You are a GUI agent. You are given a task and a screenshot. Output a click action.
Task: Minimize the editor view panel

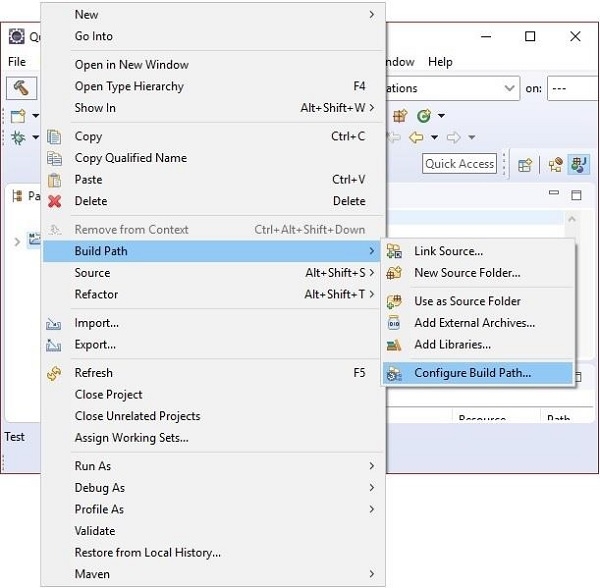point(554,193)
